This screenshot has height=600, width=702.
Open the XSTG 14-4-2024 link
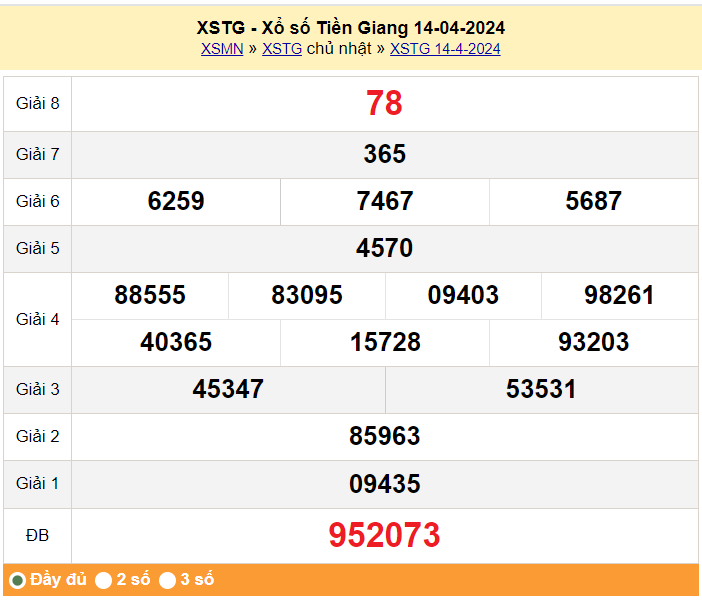tap(445, 48)
